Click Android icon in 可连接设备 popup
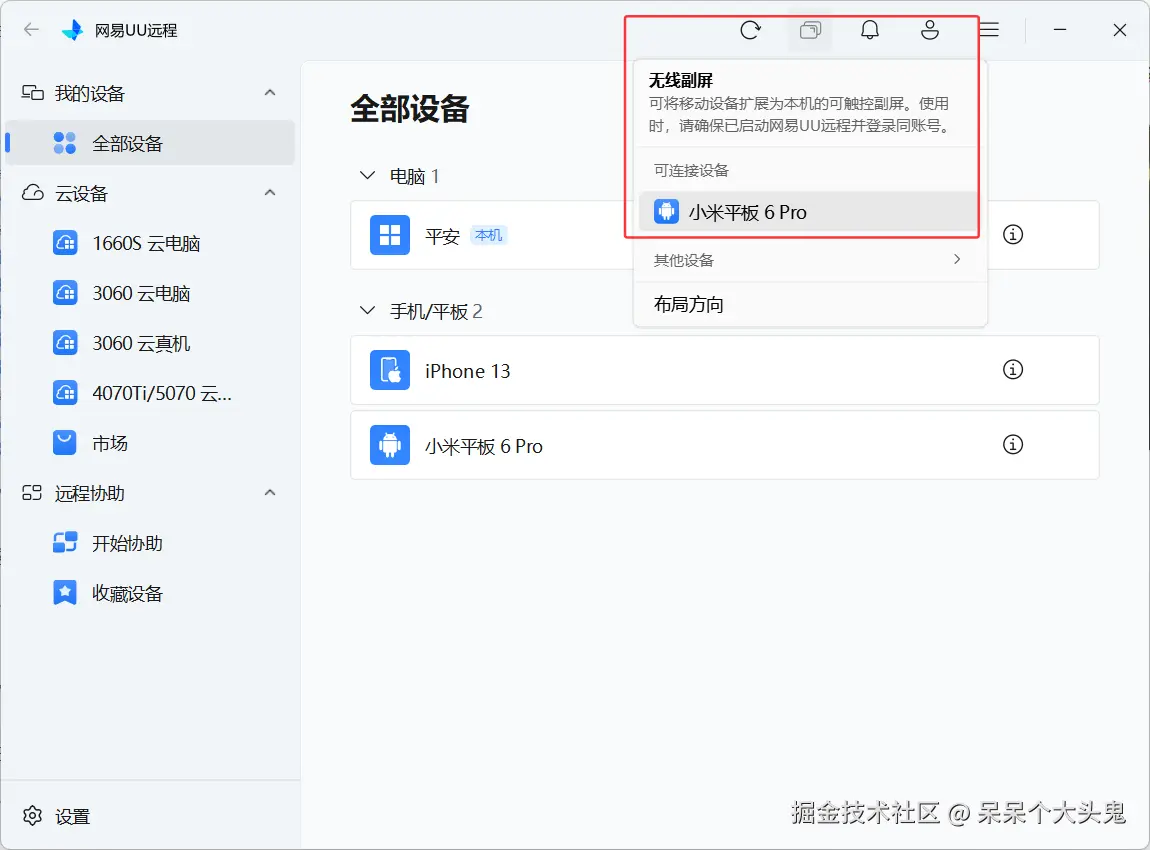 pos(666,212)
